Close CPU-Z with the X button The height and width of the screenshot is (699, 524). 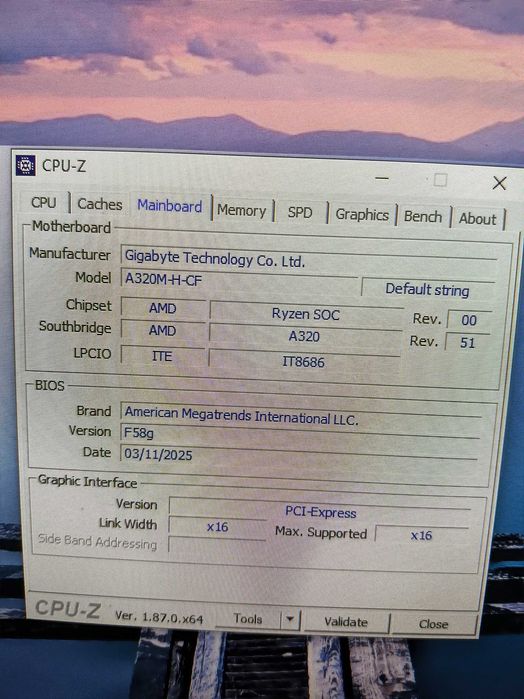click(x=499, y=183)
